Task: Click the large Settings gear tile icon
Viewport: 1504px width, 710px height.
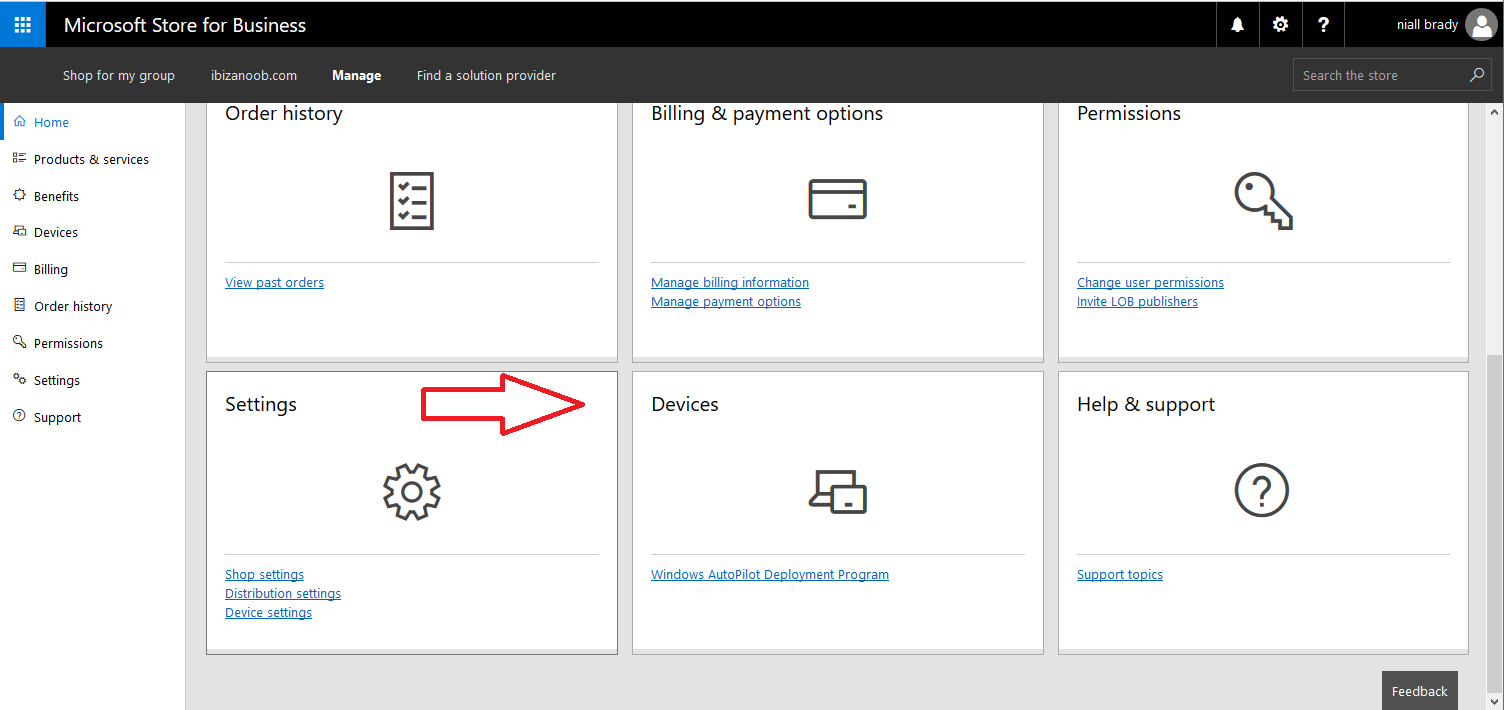Action: tap(411, 491)
